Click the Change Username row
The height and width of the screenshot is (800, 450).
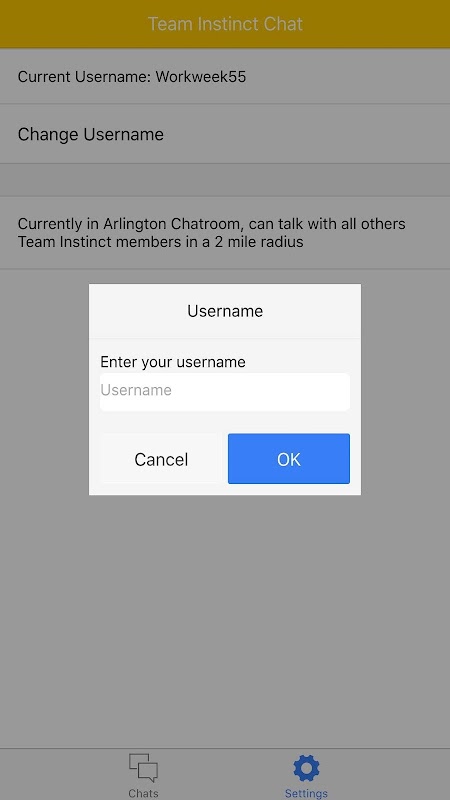tap(225, 134)
